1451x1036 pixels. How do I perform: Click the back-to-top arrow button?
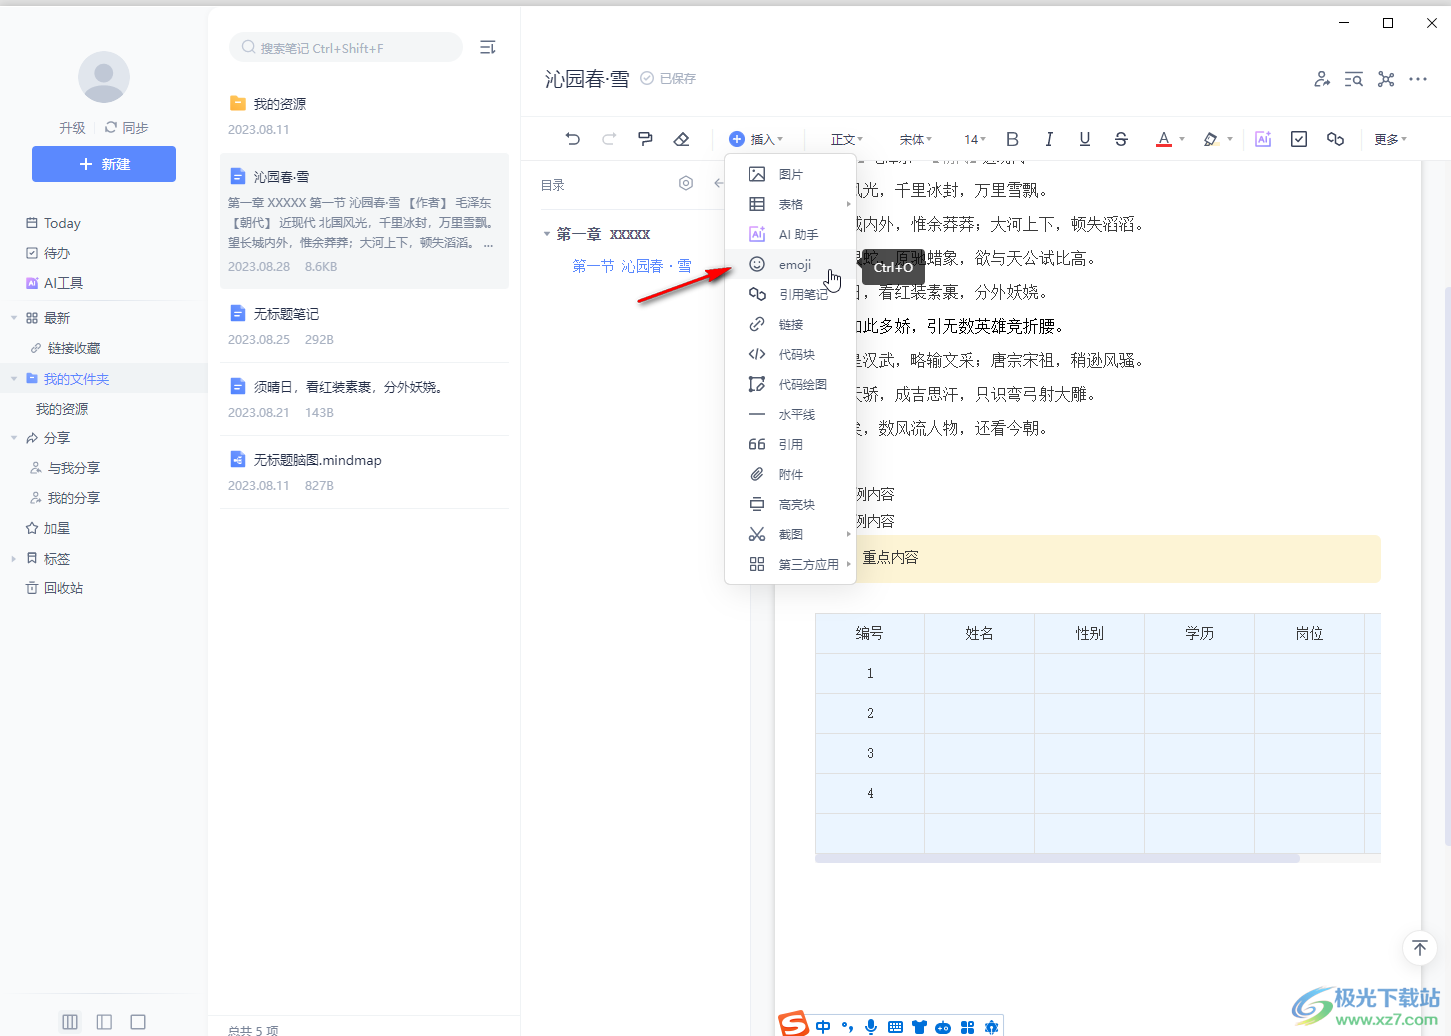1420,948
